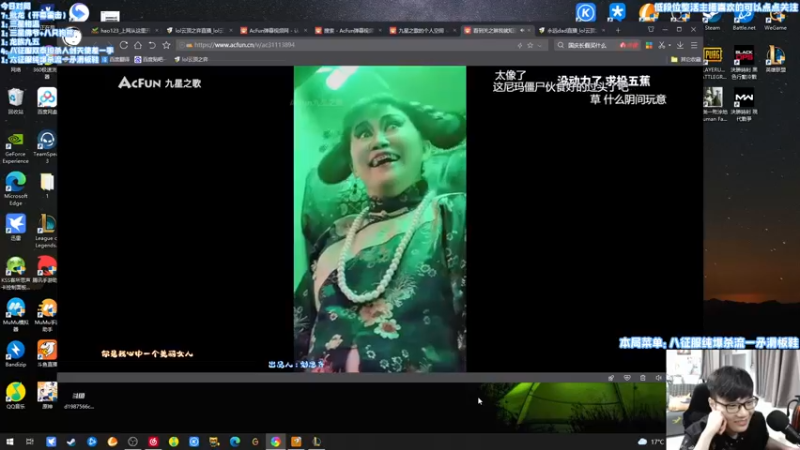Click the star icon inside the address bar

pos(530,45)
